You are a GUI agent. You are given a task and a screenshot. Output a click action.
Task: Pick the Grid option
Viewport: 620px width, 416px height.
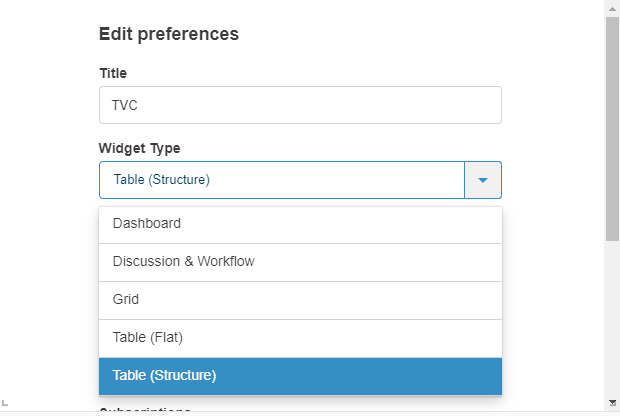coord(300,300)
